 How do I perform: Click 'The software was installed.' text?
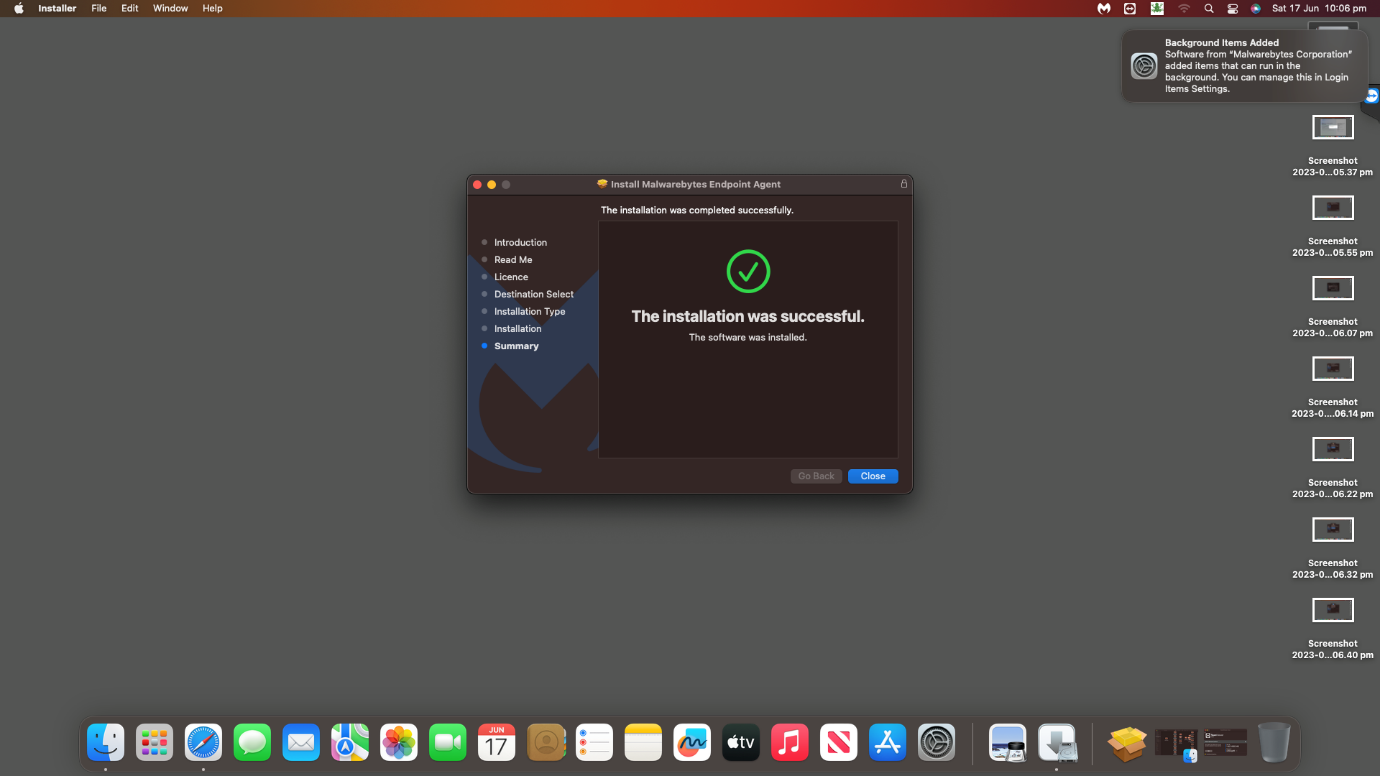click(x=748, y=338)
